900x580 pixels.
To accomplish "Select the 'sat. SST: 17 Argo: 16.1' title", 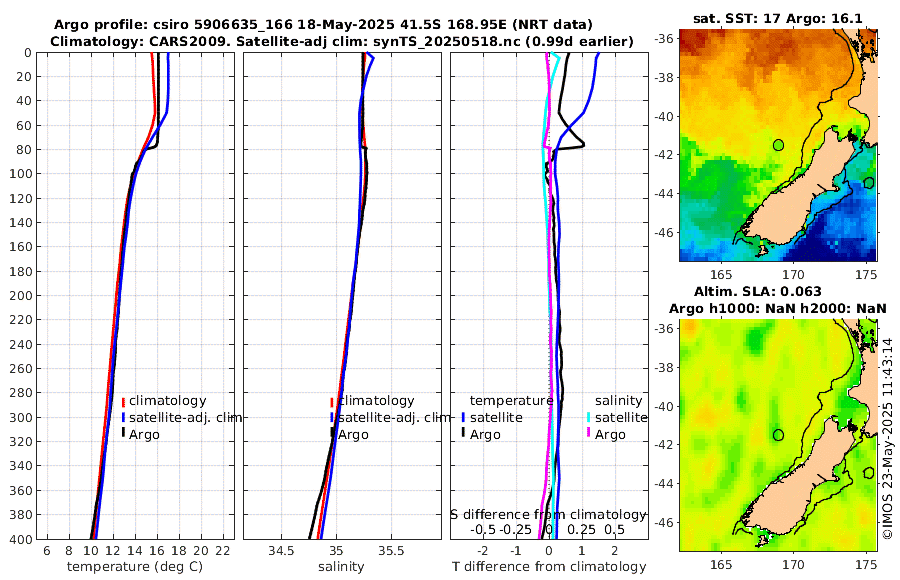I will point(778,18).
